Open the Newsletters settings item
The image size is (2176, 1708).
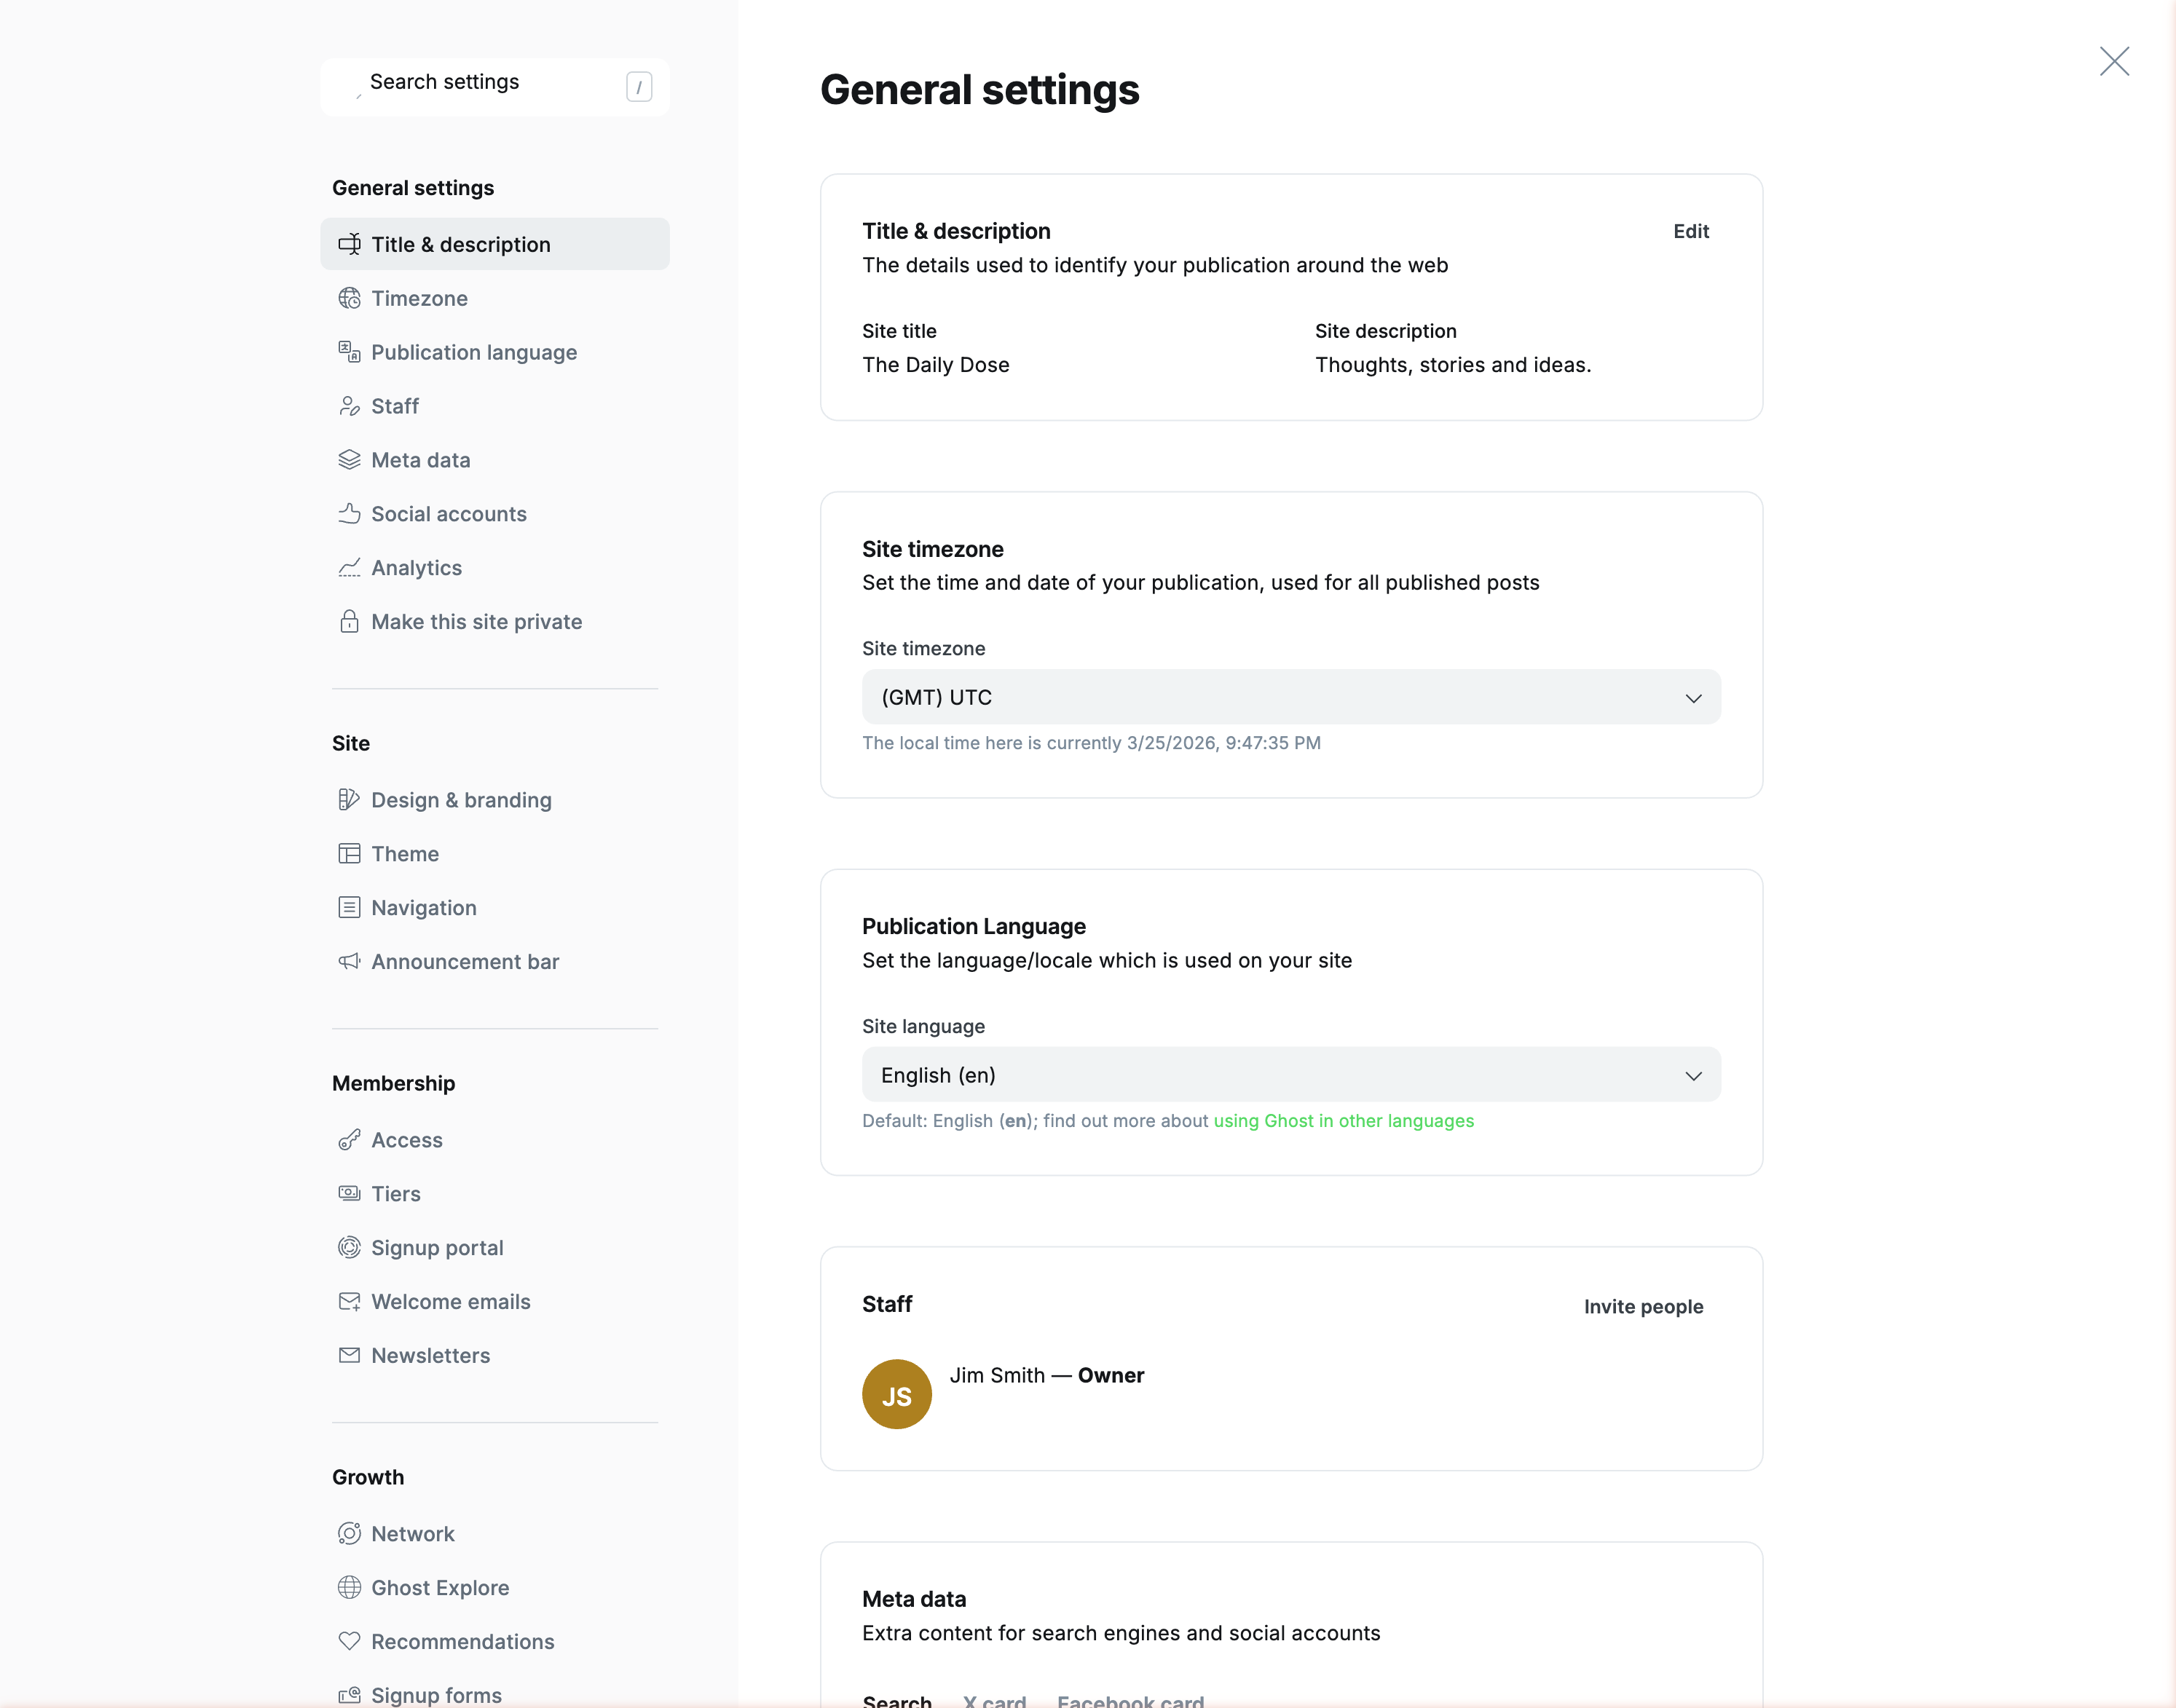430,1355
